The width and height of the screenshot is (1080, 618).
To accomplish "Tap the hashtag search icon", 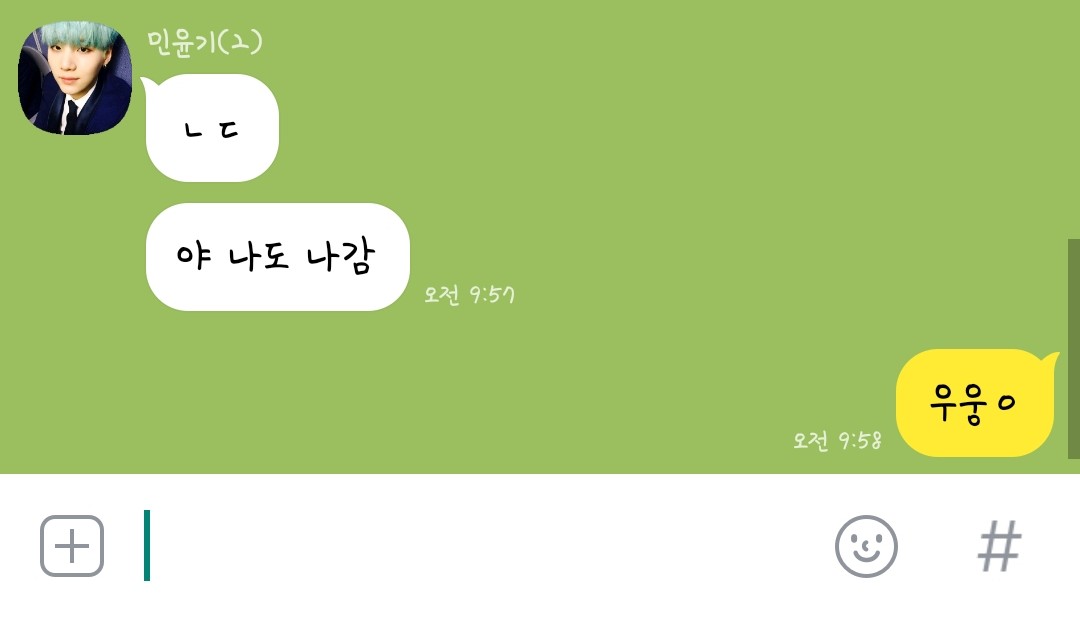I will (x=999, y=546).
